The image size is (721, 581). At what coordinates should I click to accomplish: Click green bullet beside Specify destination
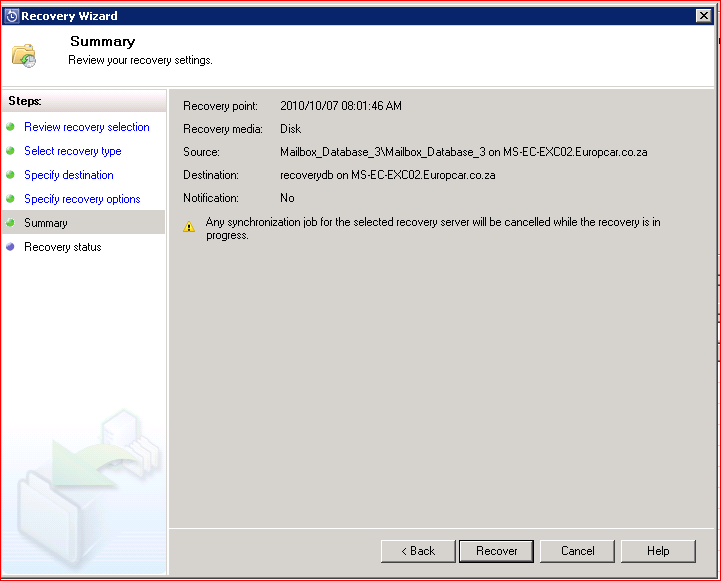[x=11, y=175]
